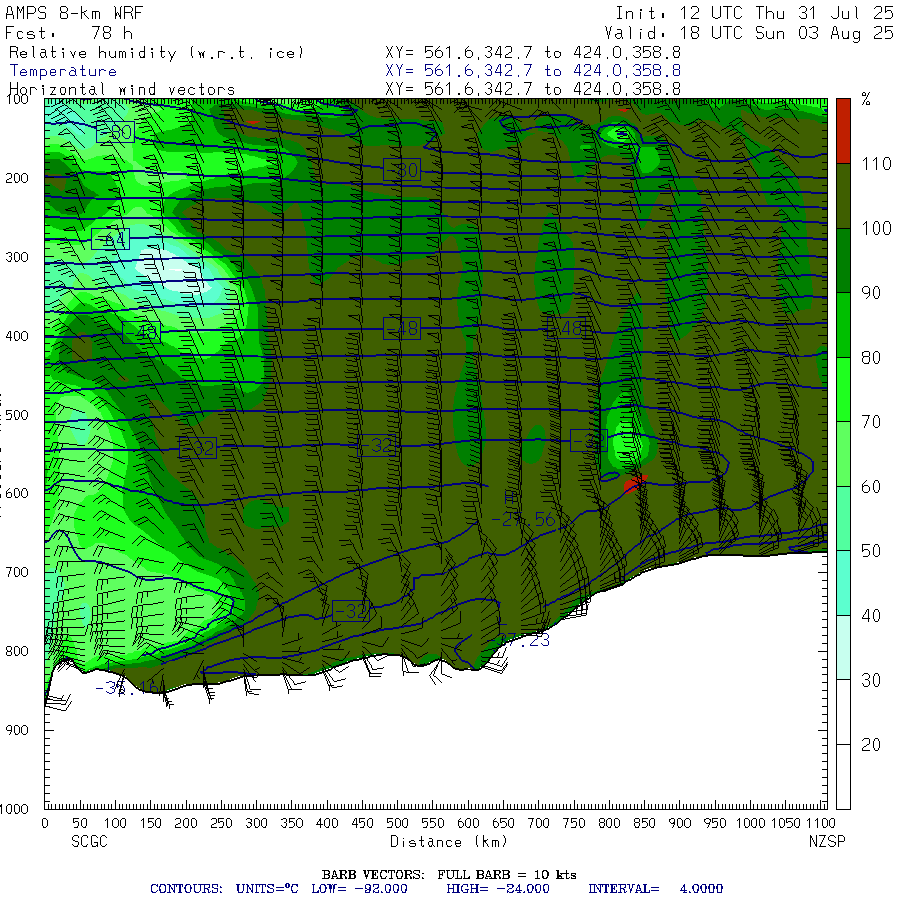Screen dimensions: 900x900
Task: Click "BARB VECTORS: FULL BARB = 10 kts" legend
Action: click(x=449, y=875)
